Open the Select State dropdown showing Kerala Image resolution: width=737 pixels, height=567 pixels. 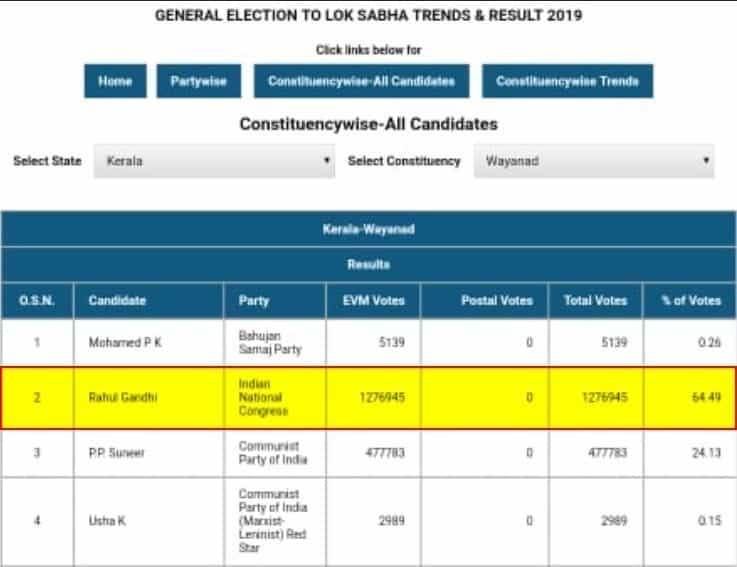click(214, 161)
